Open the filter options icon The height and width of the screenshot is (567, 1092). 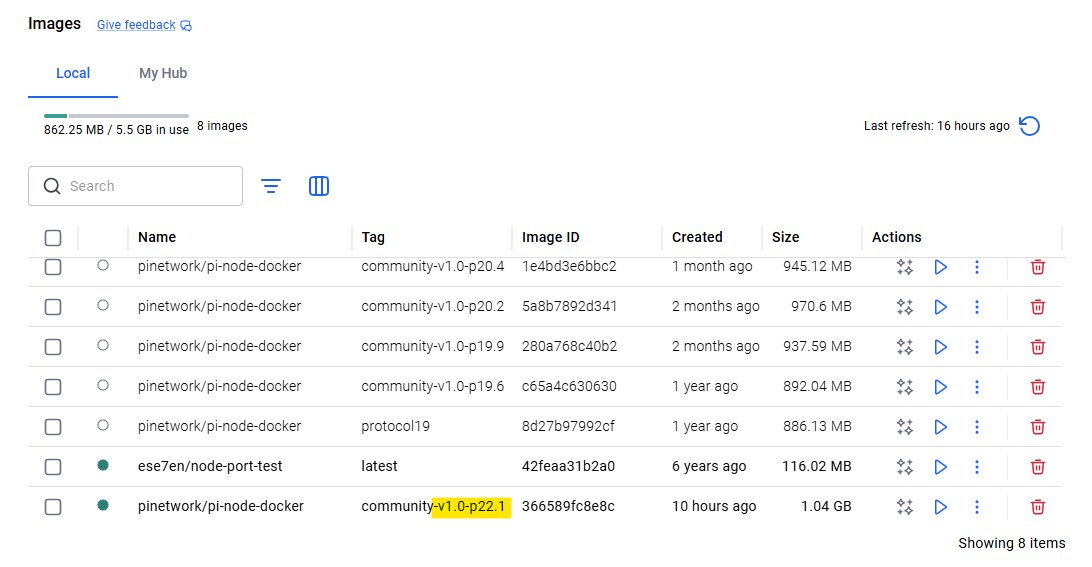271,186
